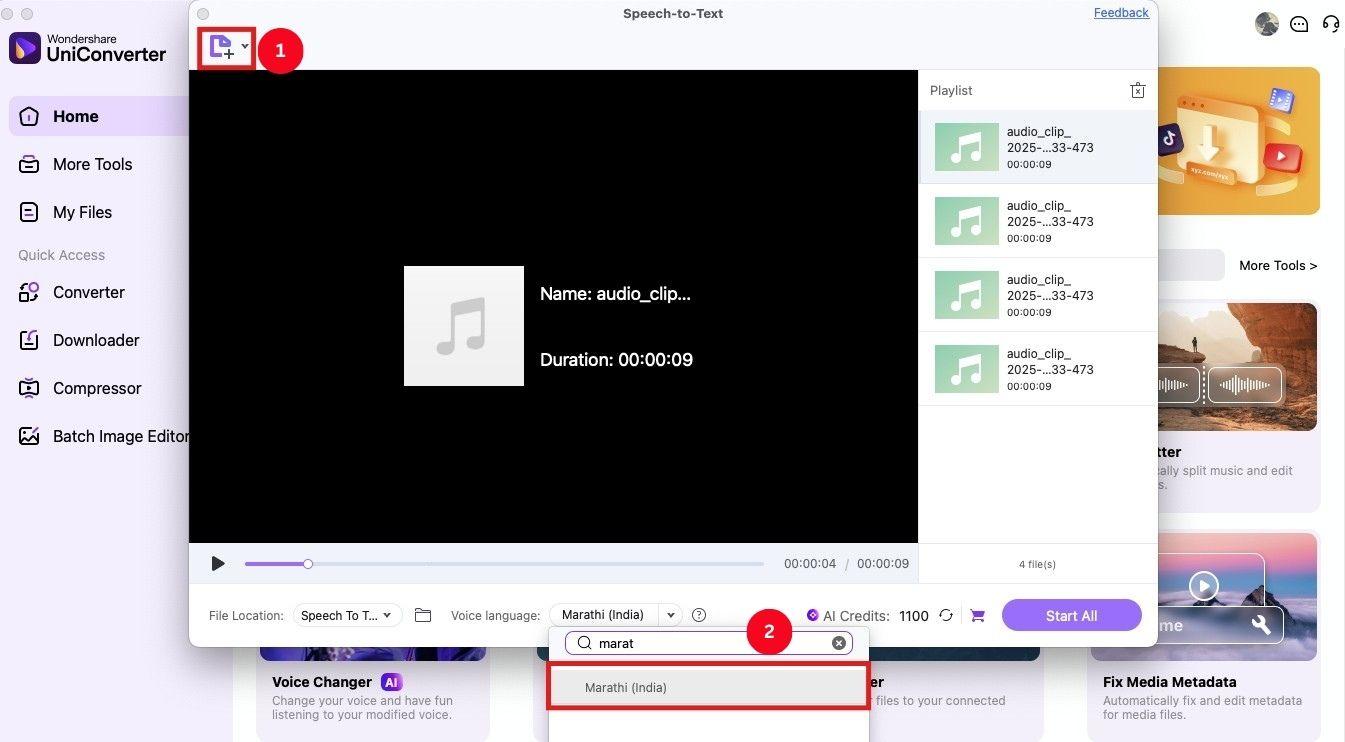Open the Converter tool in the sidebar
Viewport: 1345px width, 742px height.
point(88,292)
